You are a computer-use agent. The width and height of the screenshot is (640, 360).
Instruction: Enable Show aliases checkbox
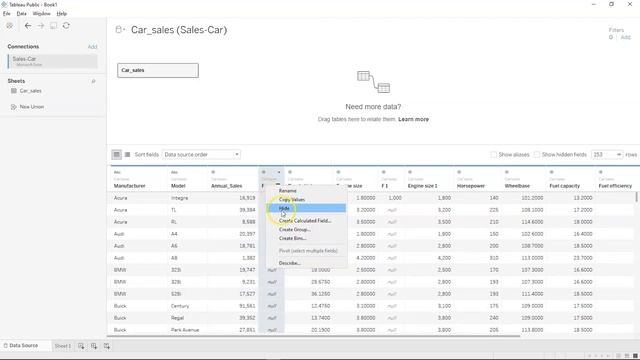(493, 154)
